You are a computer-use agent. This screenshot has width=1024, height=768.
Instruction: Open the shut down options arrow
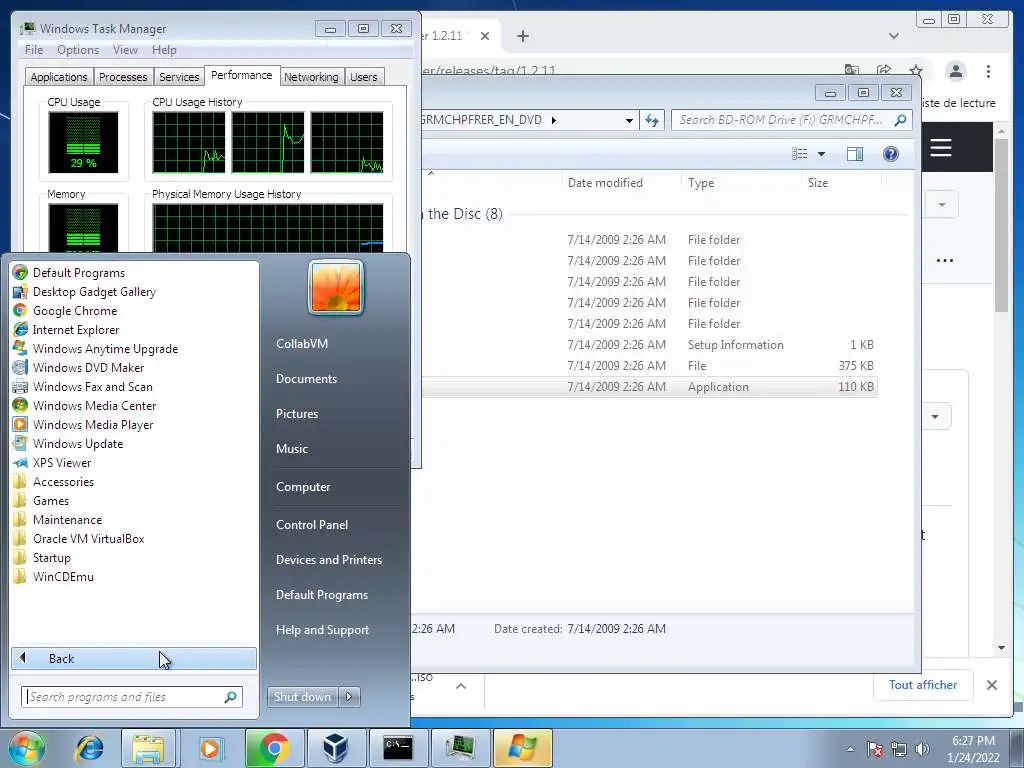[x=349, y=697]
